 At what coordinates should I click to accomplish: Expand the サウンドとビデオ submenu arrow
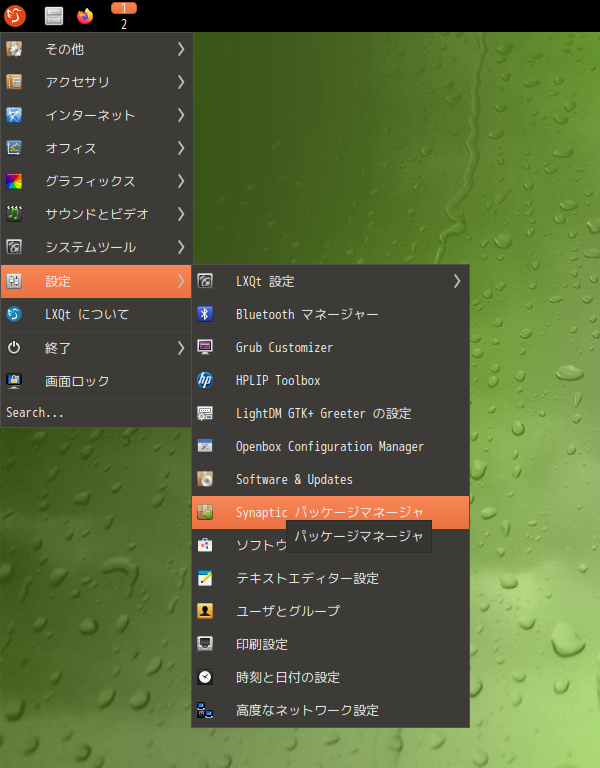(181, 214)
